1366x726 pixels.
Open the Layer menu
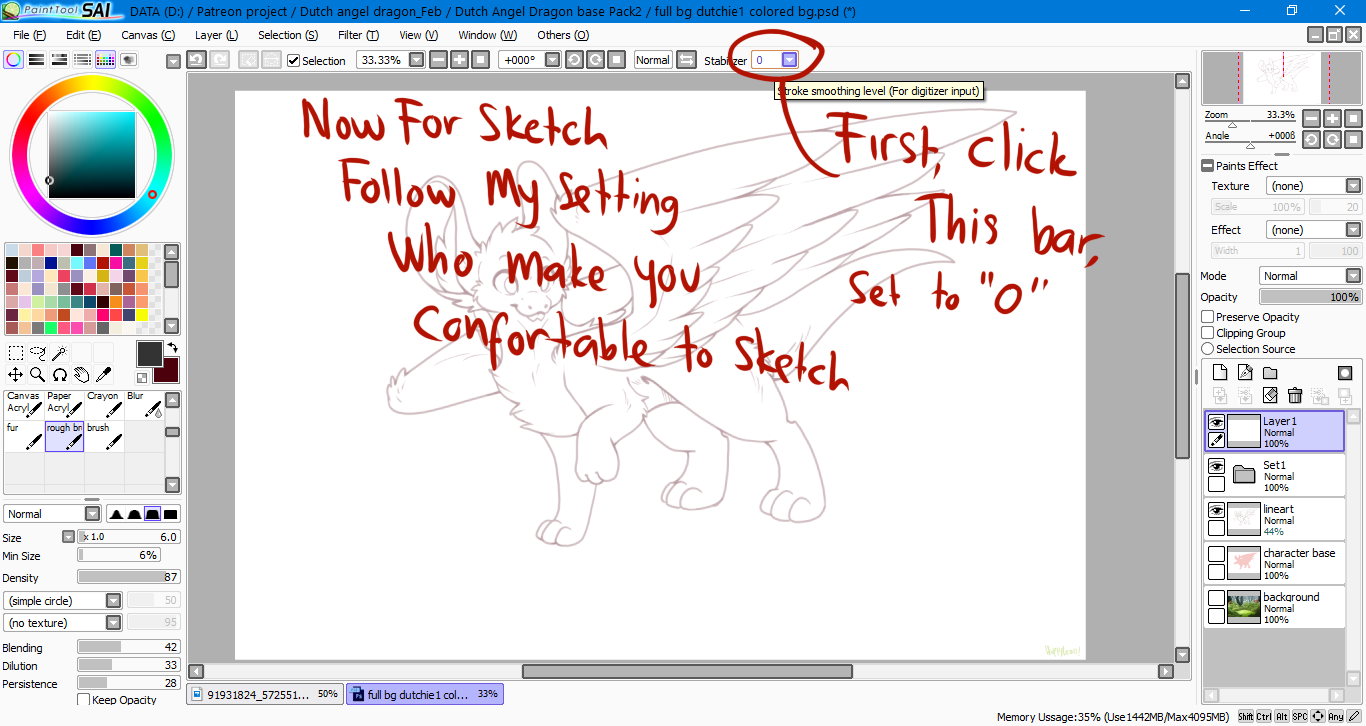[216, 35]
